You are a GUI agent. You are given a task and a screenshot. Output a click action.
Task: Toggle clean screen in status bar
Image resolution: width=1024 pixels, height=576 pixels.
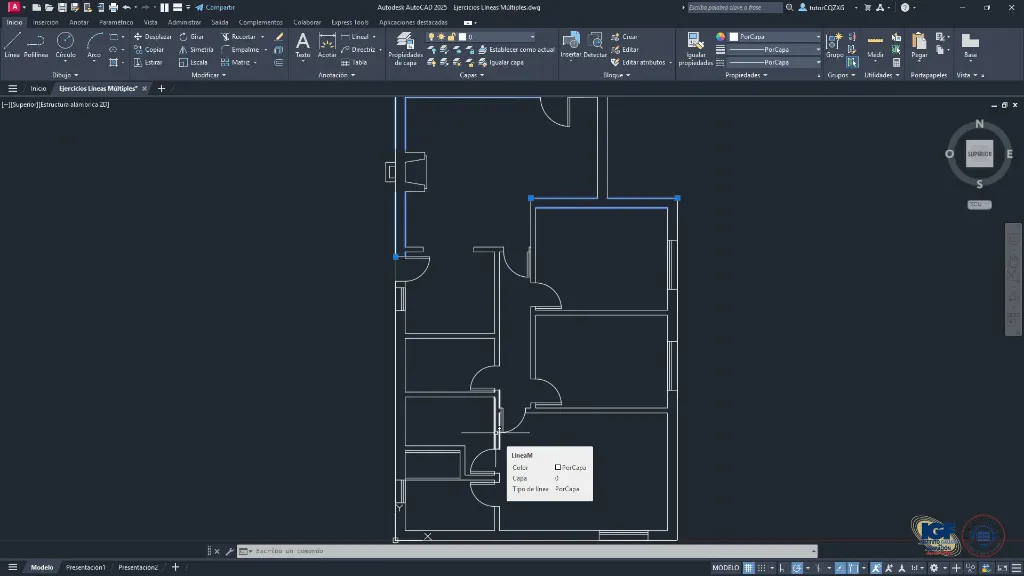[x=1002, y=568]
